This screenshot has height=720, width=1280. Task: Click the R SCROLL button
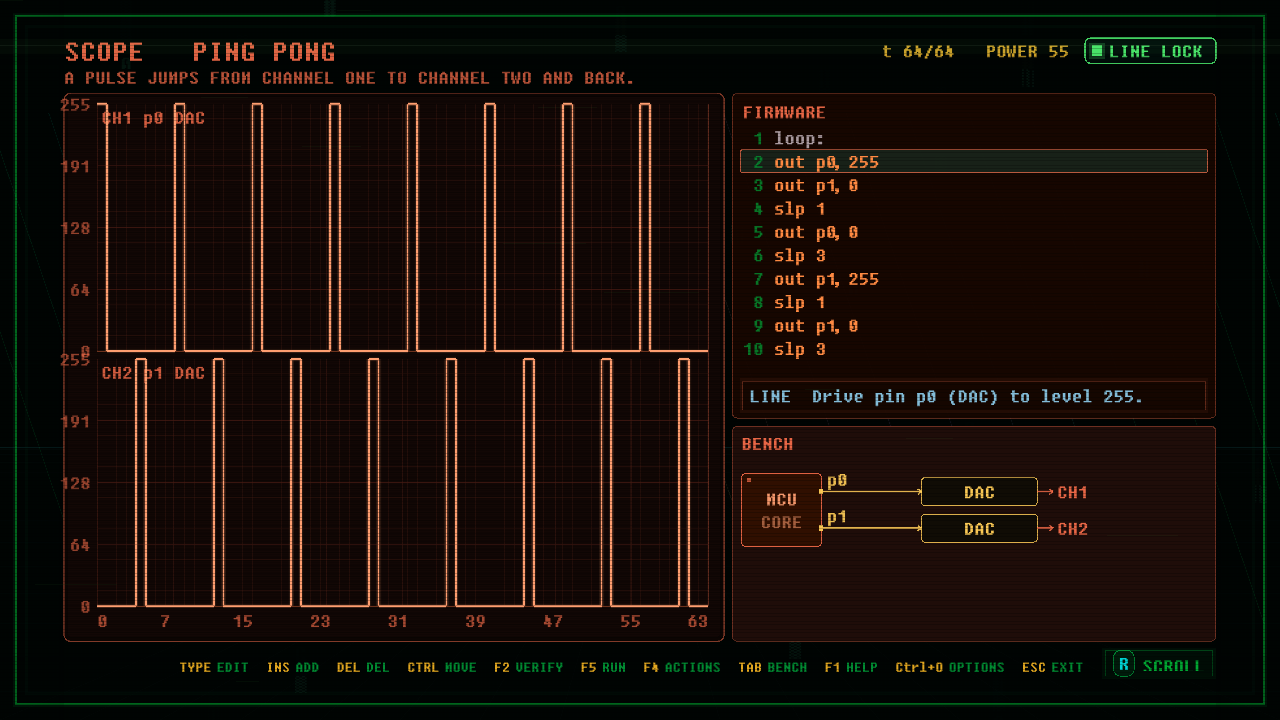pyautogui.click(x=1159, y=665)
